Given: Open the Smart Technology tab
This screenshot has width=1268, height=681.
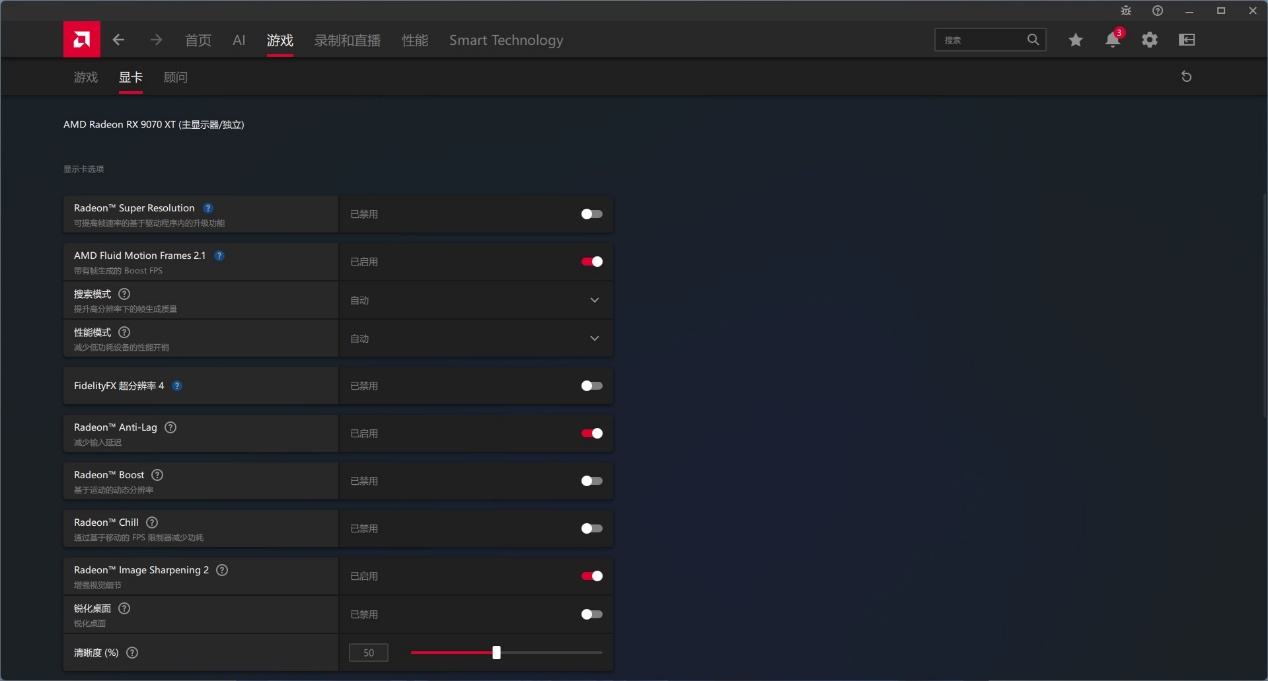Looking at the screenshot, I should (506, 40).
